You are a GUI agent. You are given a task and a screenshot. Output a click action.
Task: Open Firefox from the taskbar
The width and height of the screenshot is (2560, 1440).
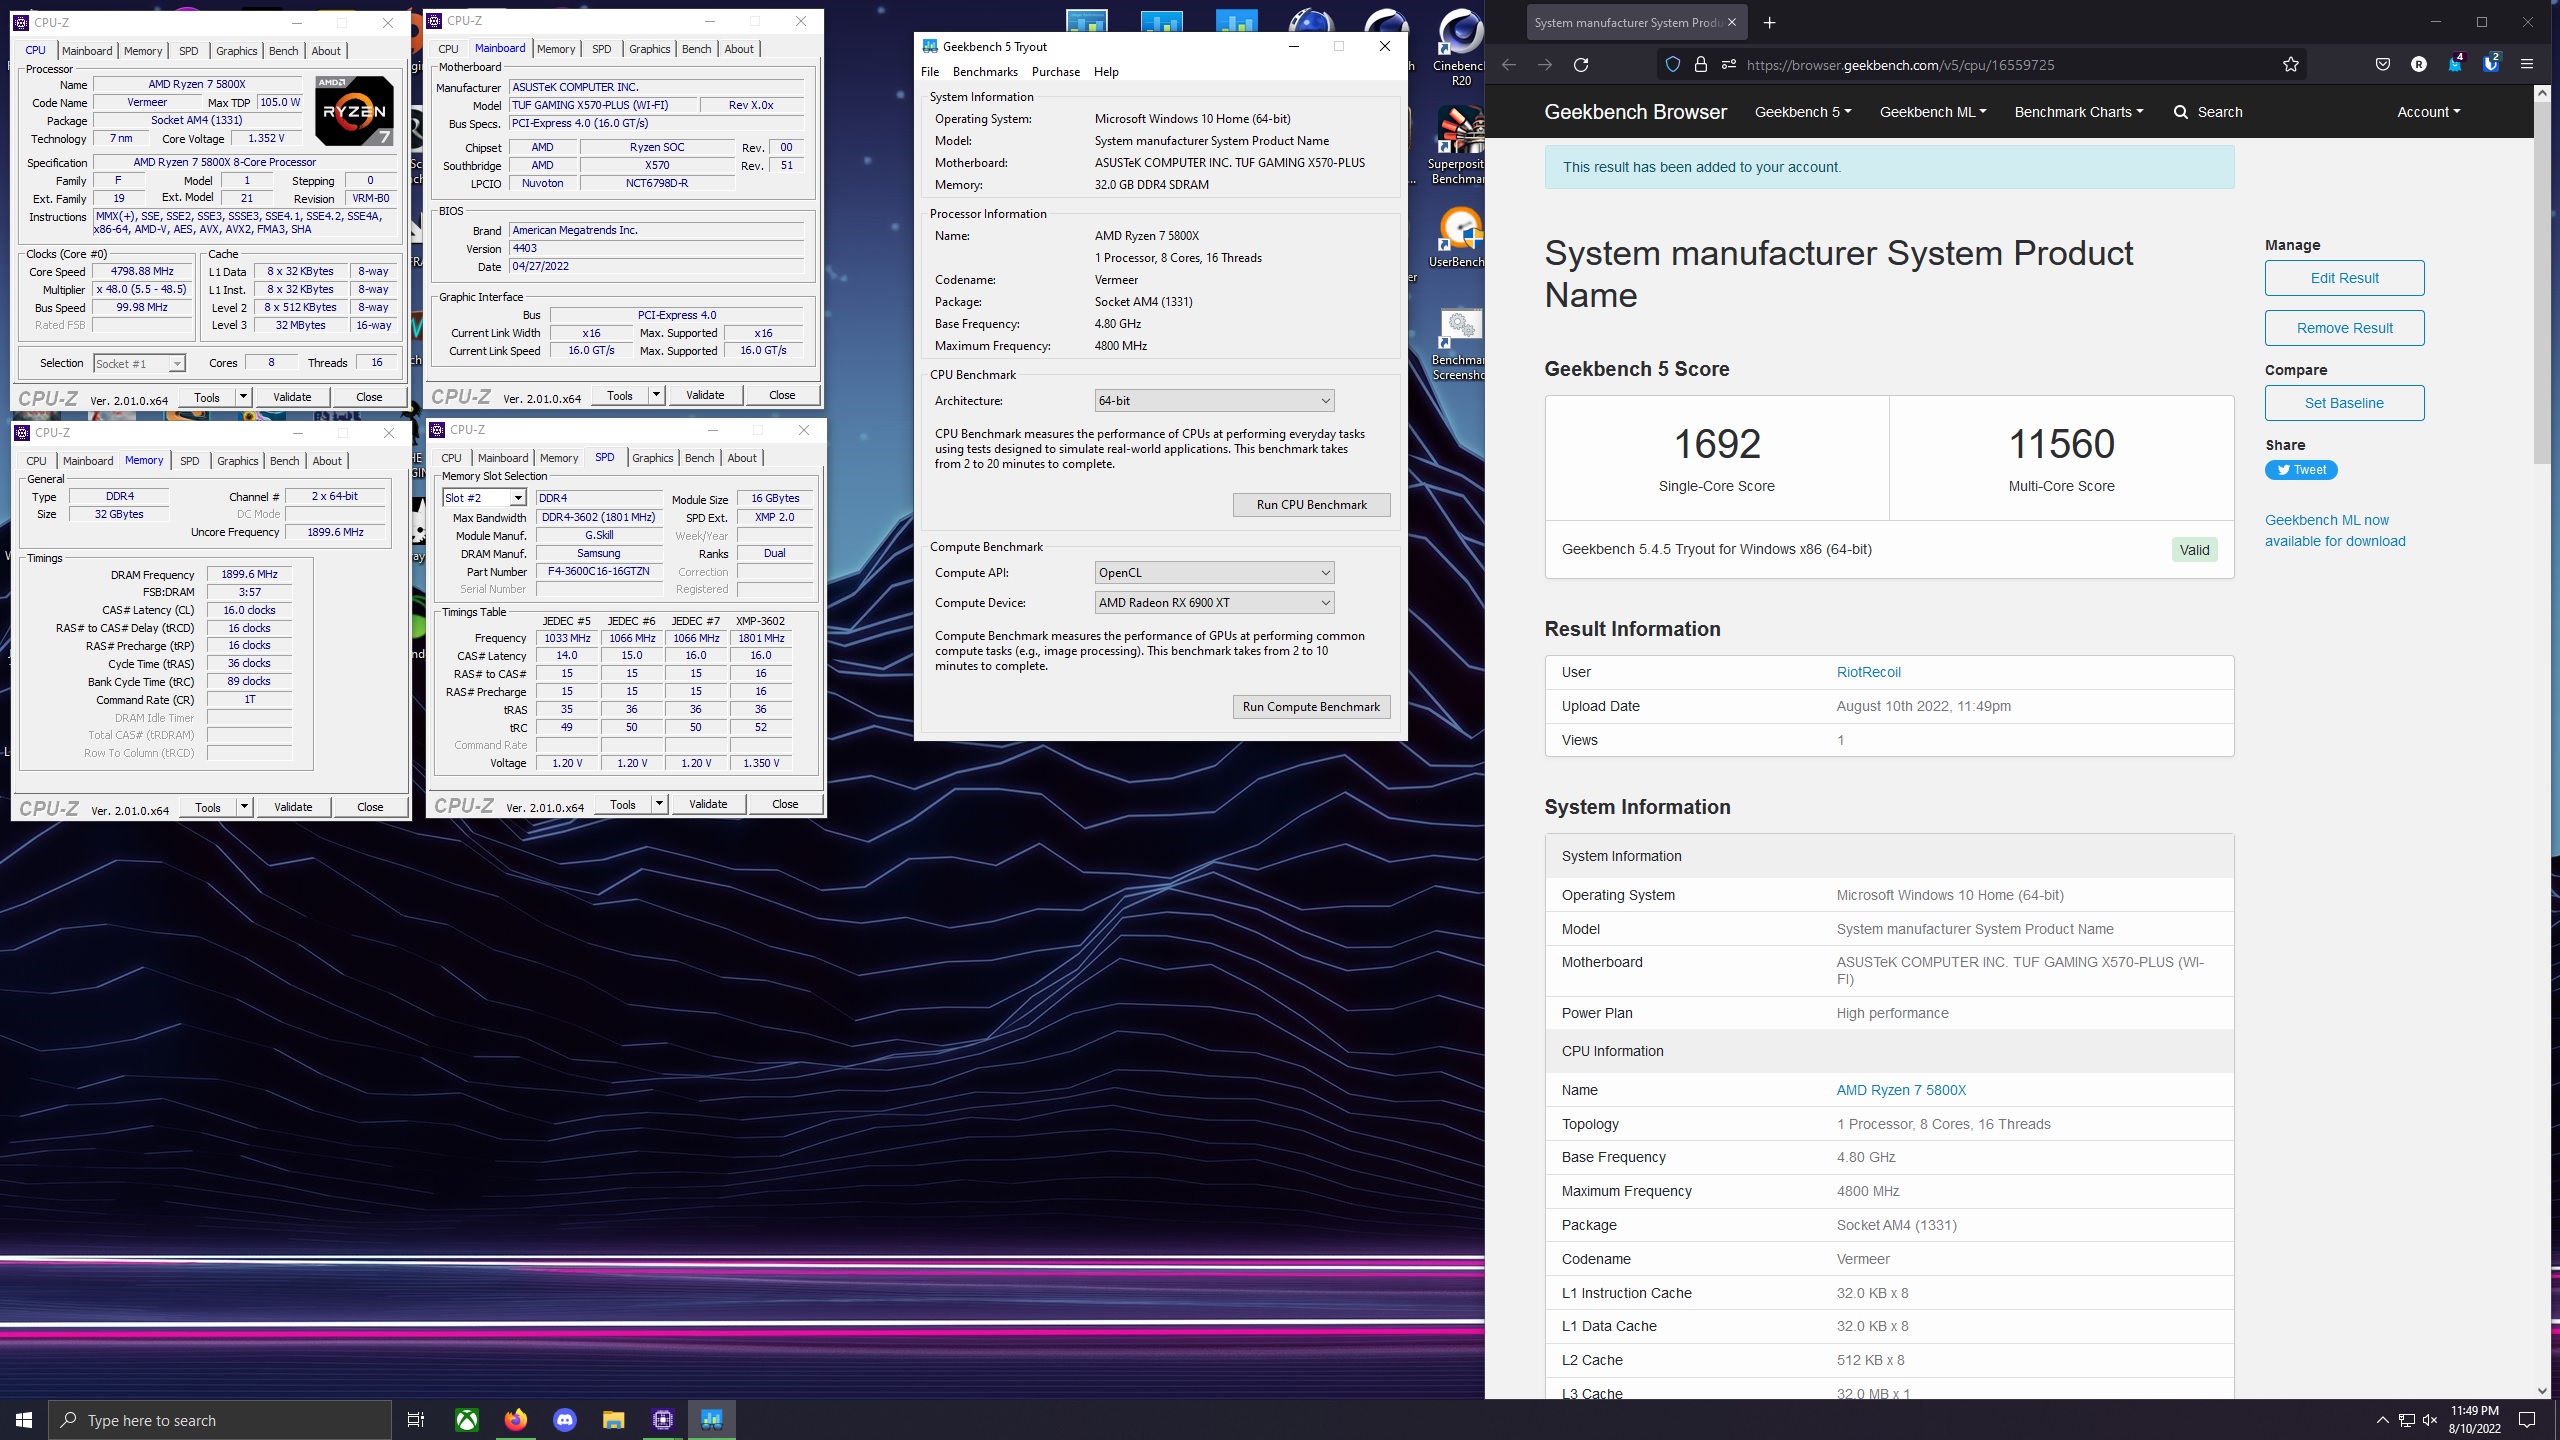click(516, 1420)
